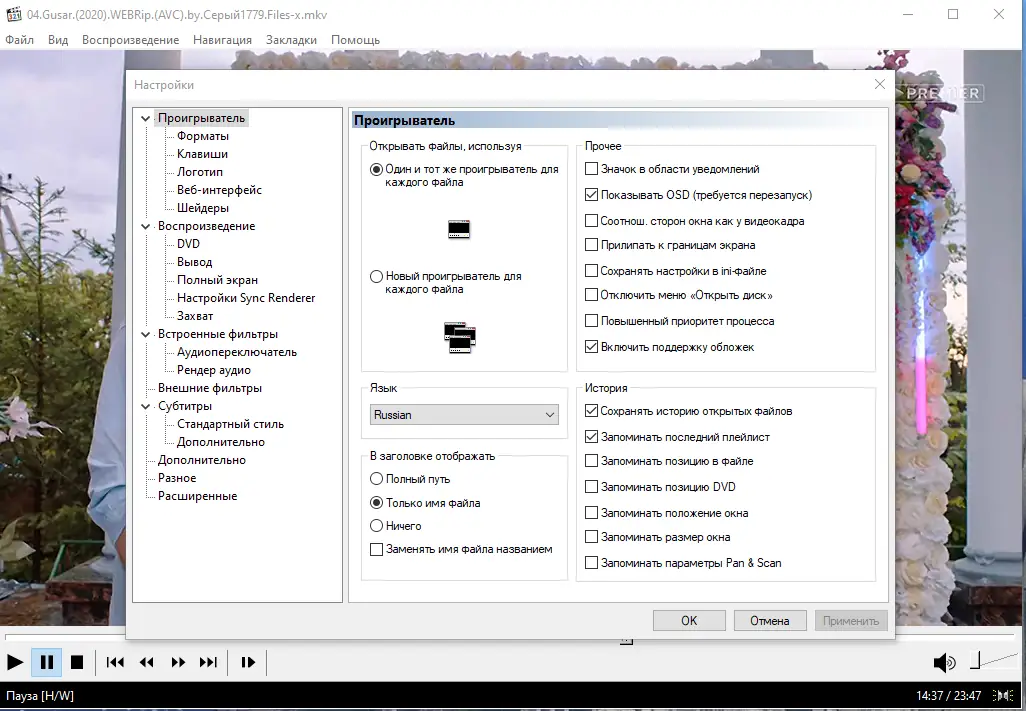
Task: Select 'Полный путь' title option
Action: pyautogui.click(x=410, y=479)
